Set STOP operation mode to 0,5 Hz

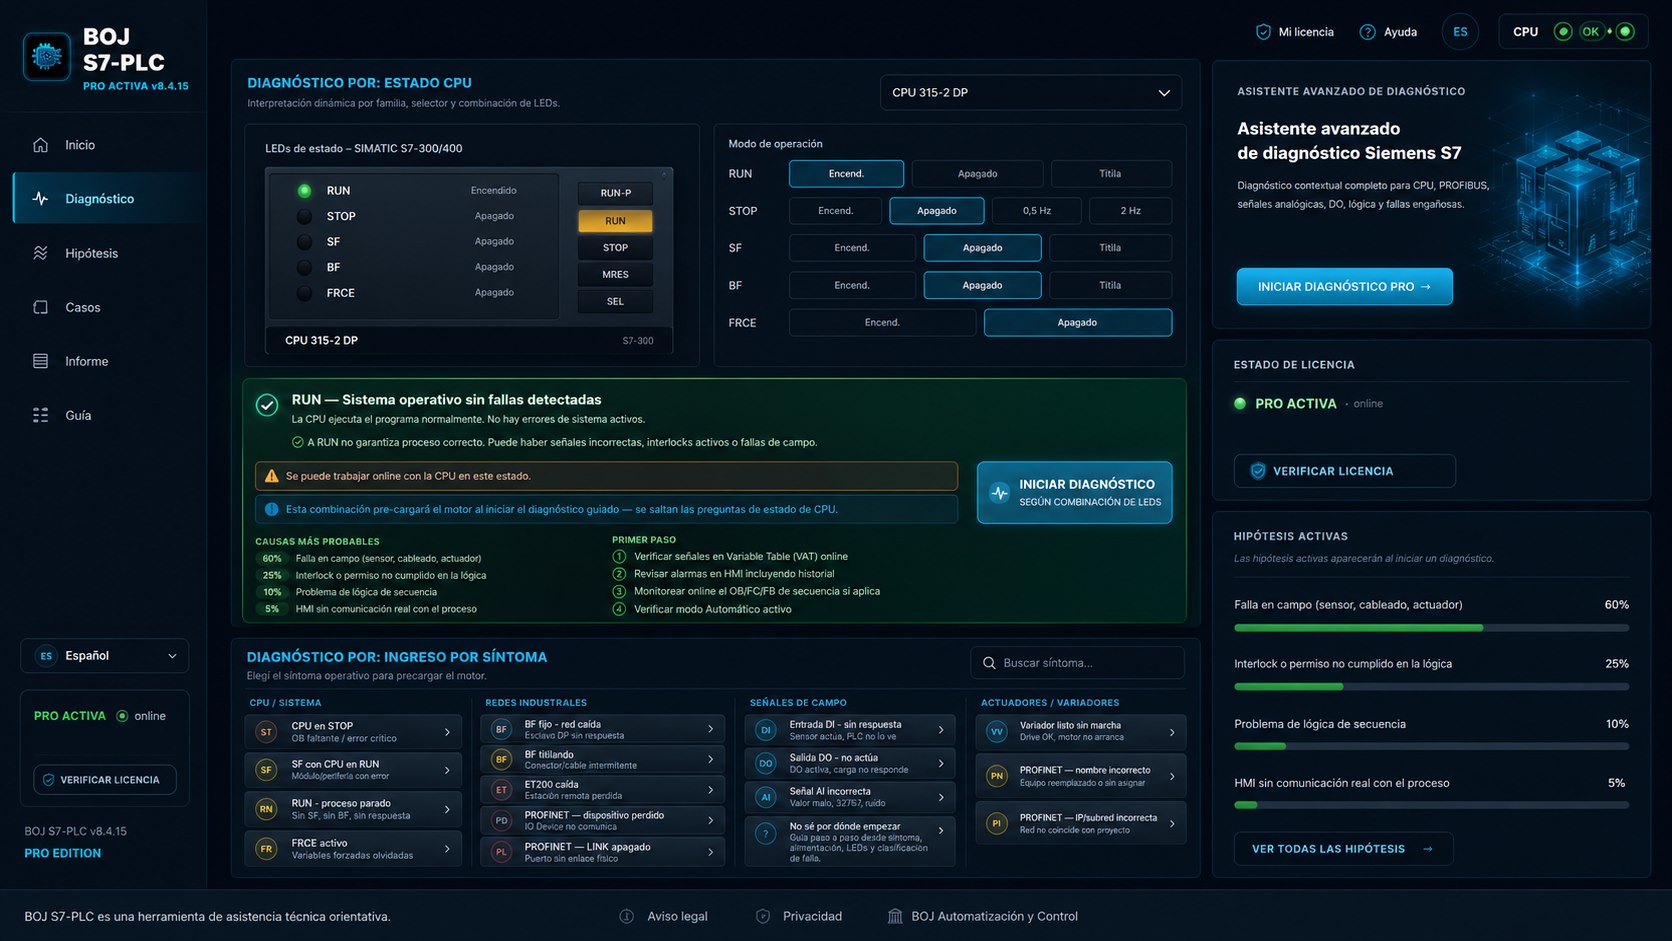(x=1036, y=211)
